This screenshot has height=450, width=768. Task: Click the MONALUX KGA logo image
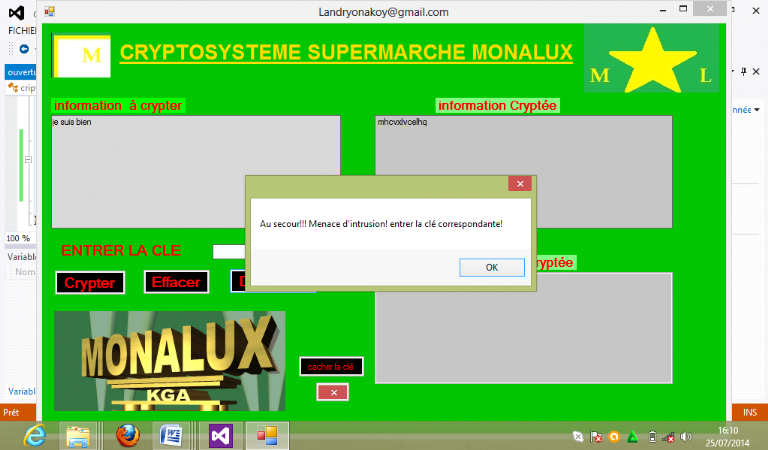[169, 361]
